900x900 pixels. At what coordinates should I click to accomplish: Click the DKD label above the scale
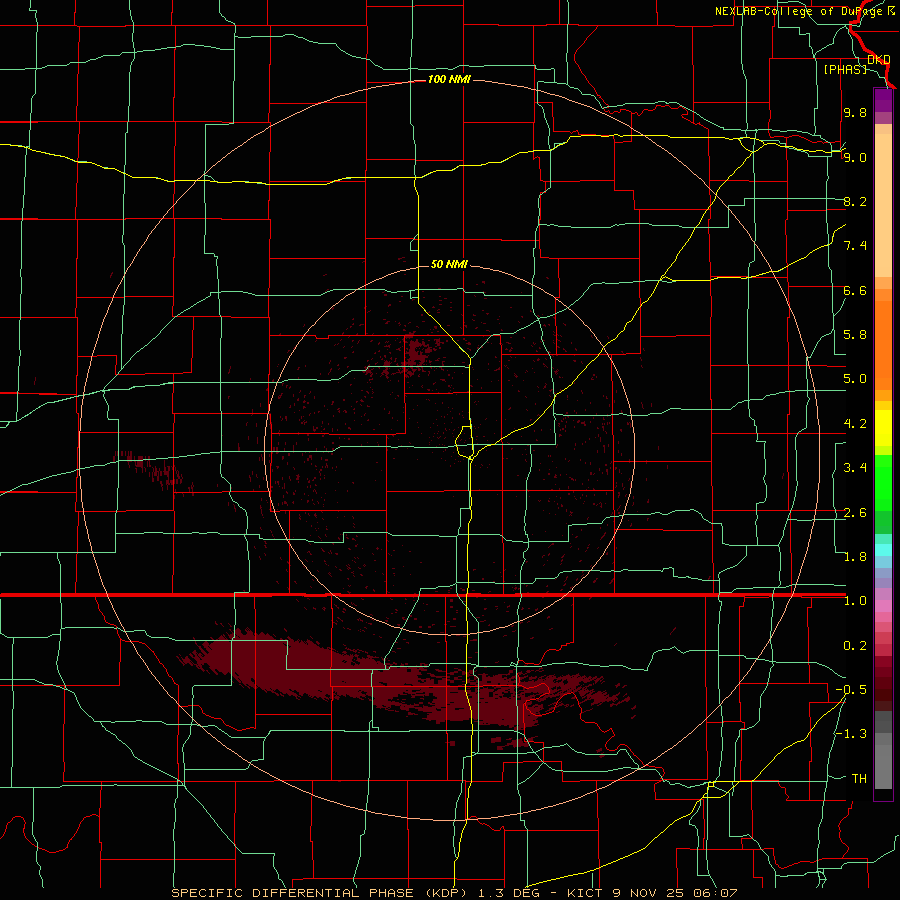pyautogui.click(x=879, y=60)
